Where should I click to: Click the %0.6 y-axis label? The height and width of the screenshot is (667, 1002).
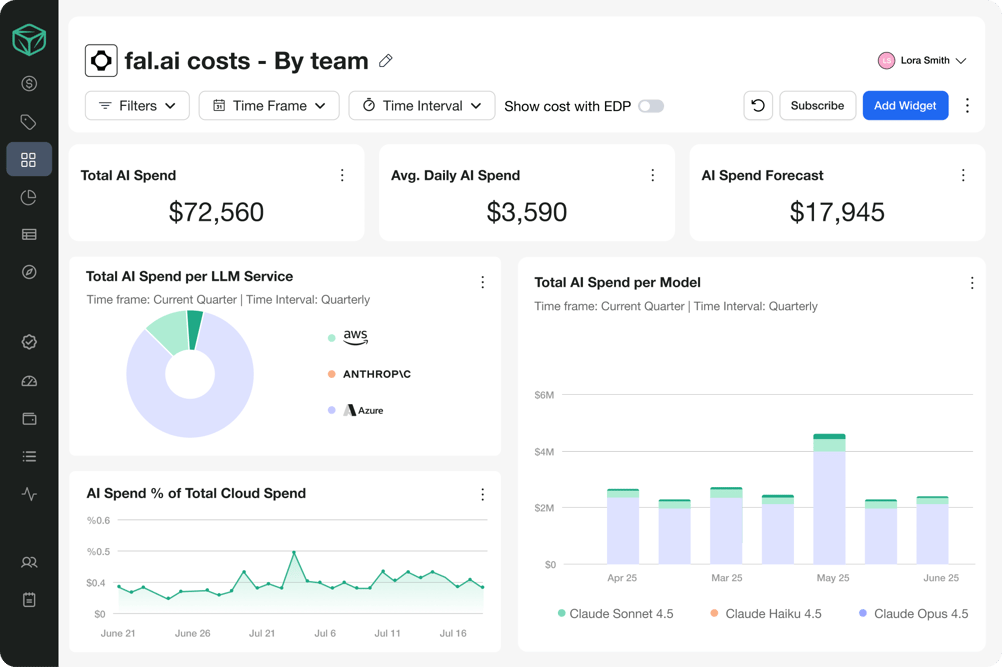(98, 520)
